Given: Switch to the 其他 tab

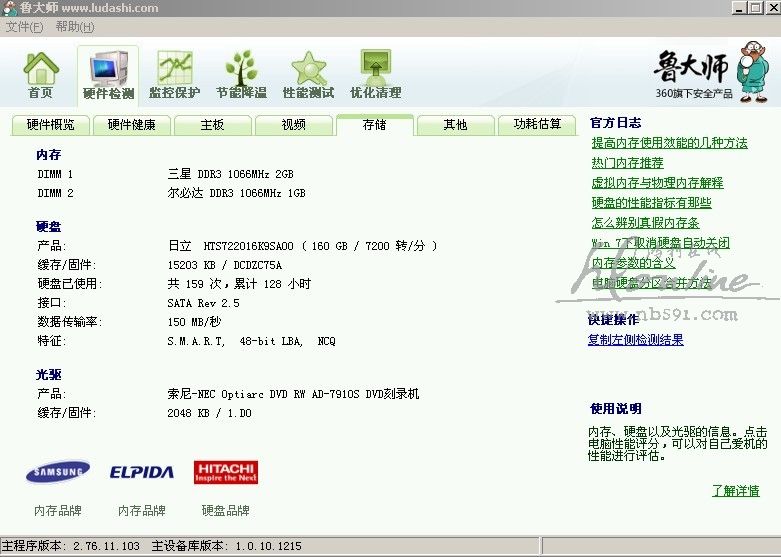Looking at the screenshot, I should (x=456, y=125).
